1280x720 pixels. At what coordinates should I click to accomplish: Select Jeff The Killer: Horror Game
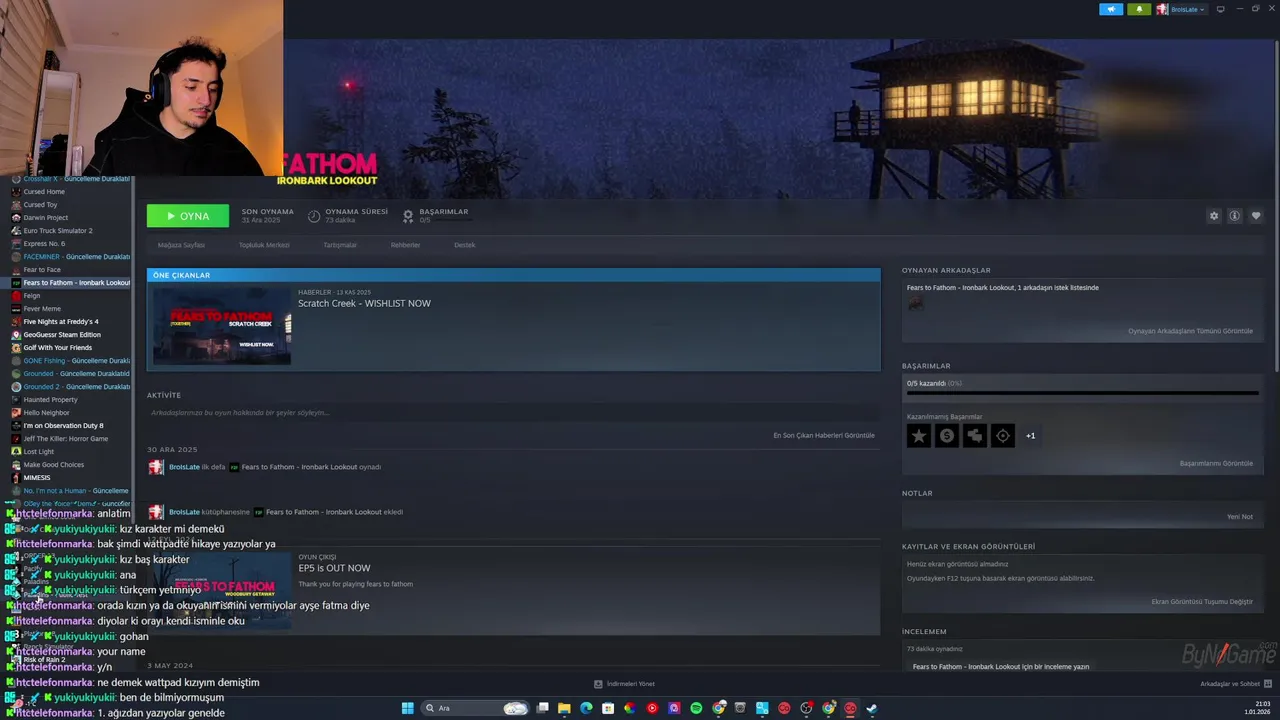click(x=66, y=439)
